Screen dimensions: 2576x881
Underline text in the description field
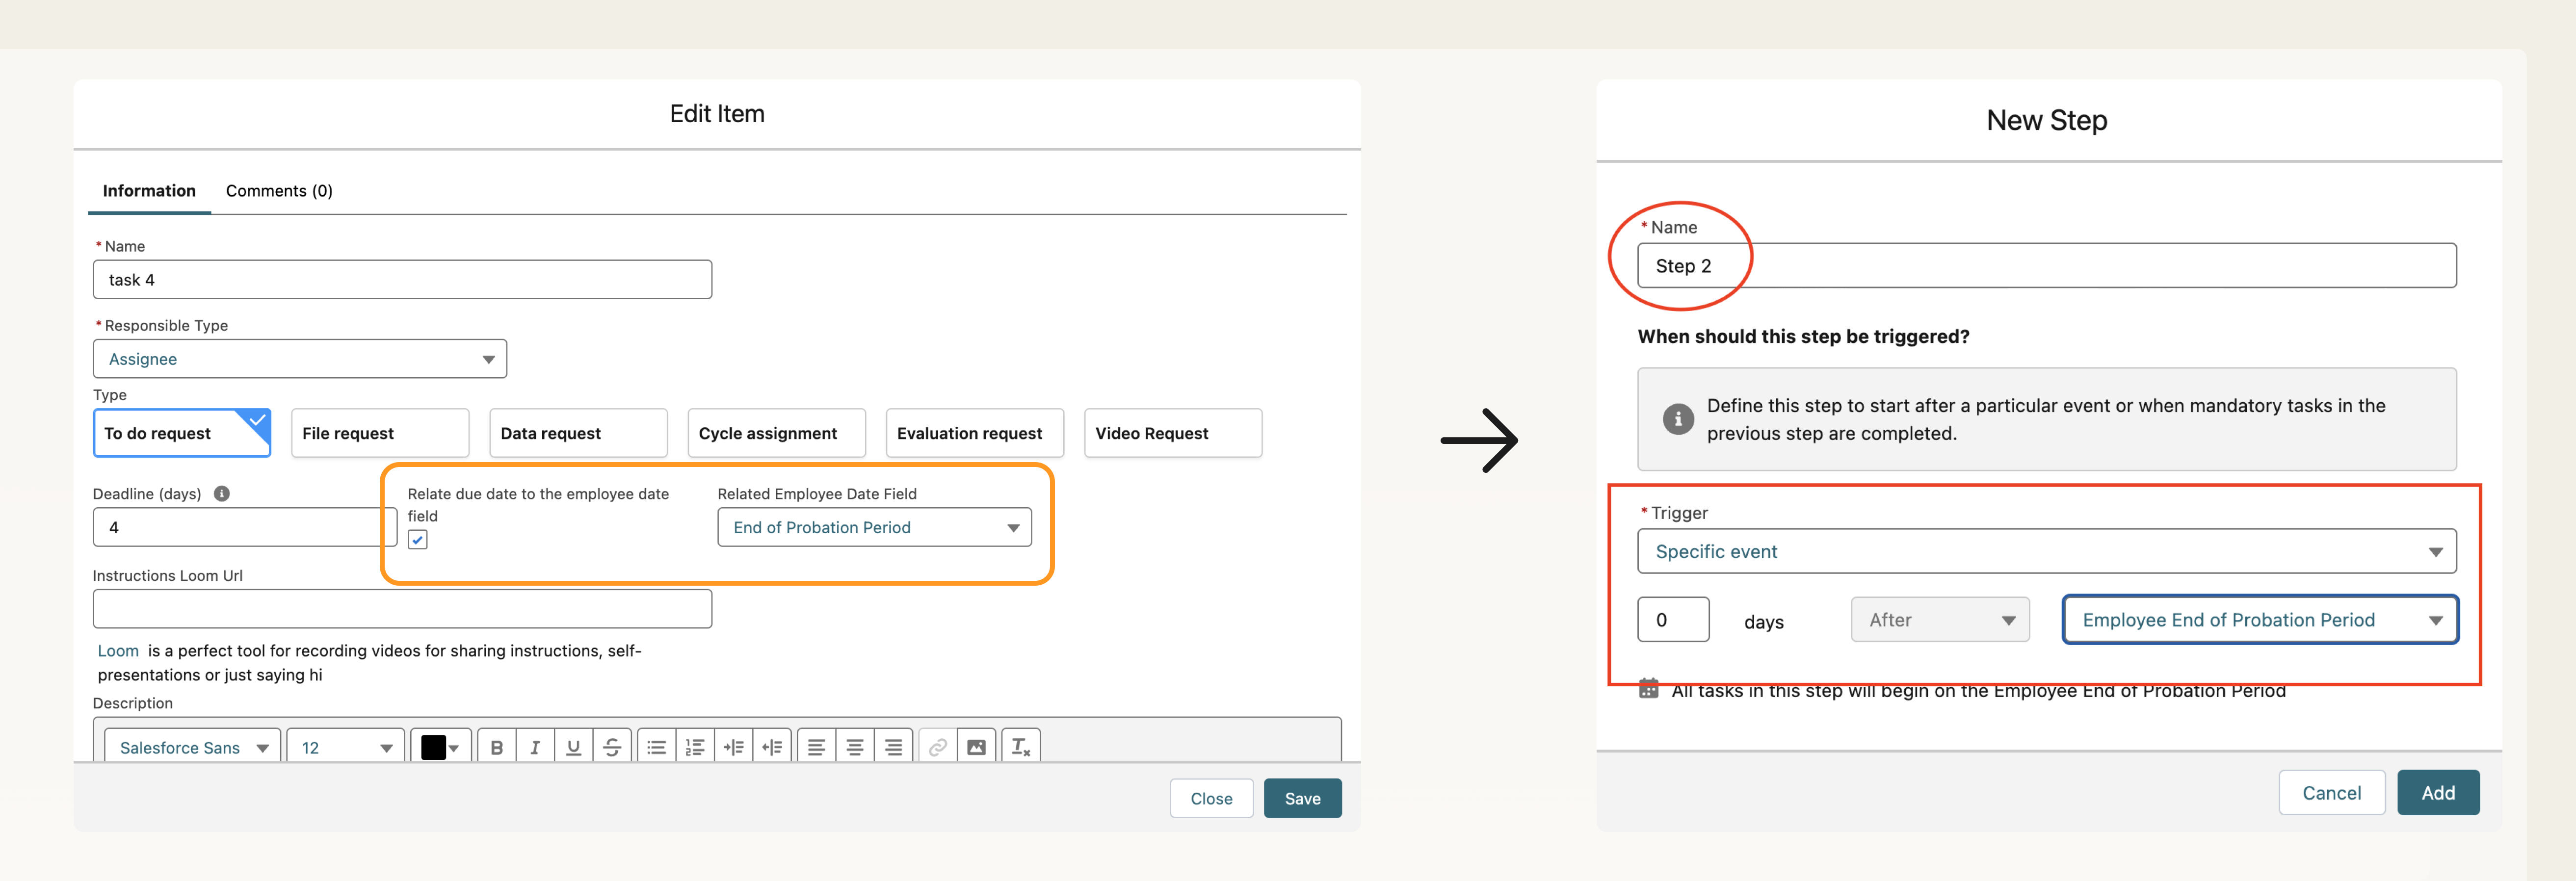click(x=573, y=746)
